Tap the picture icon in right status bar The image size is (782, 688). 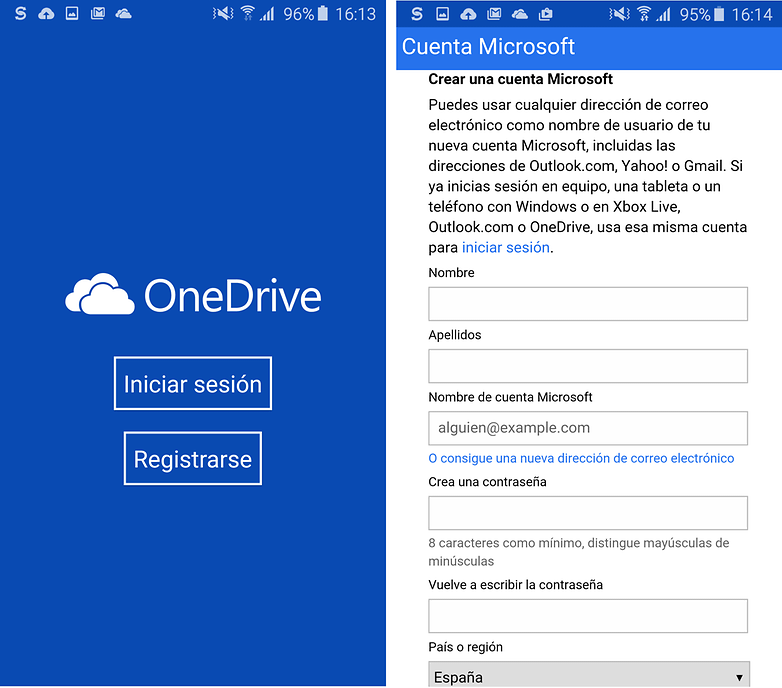(x=442, y=14)
